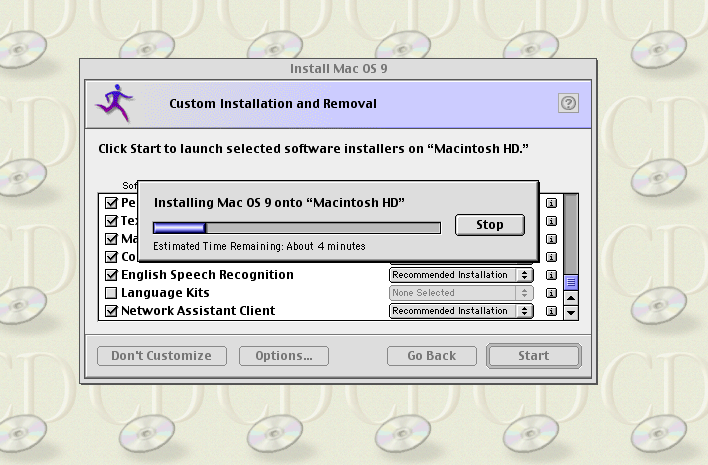The image size is (708, 465).
Task: Click the info icon directly above English Speech Recognition's
Action: 550,257
